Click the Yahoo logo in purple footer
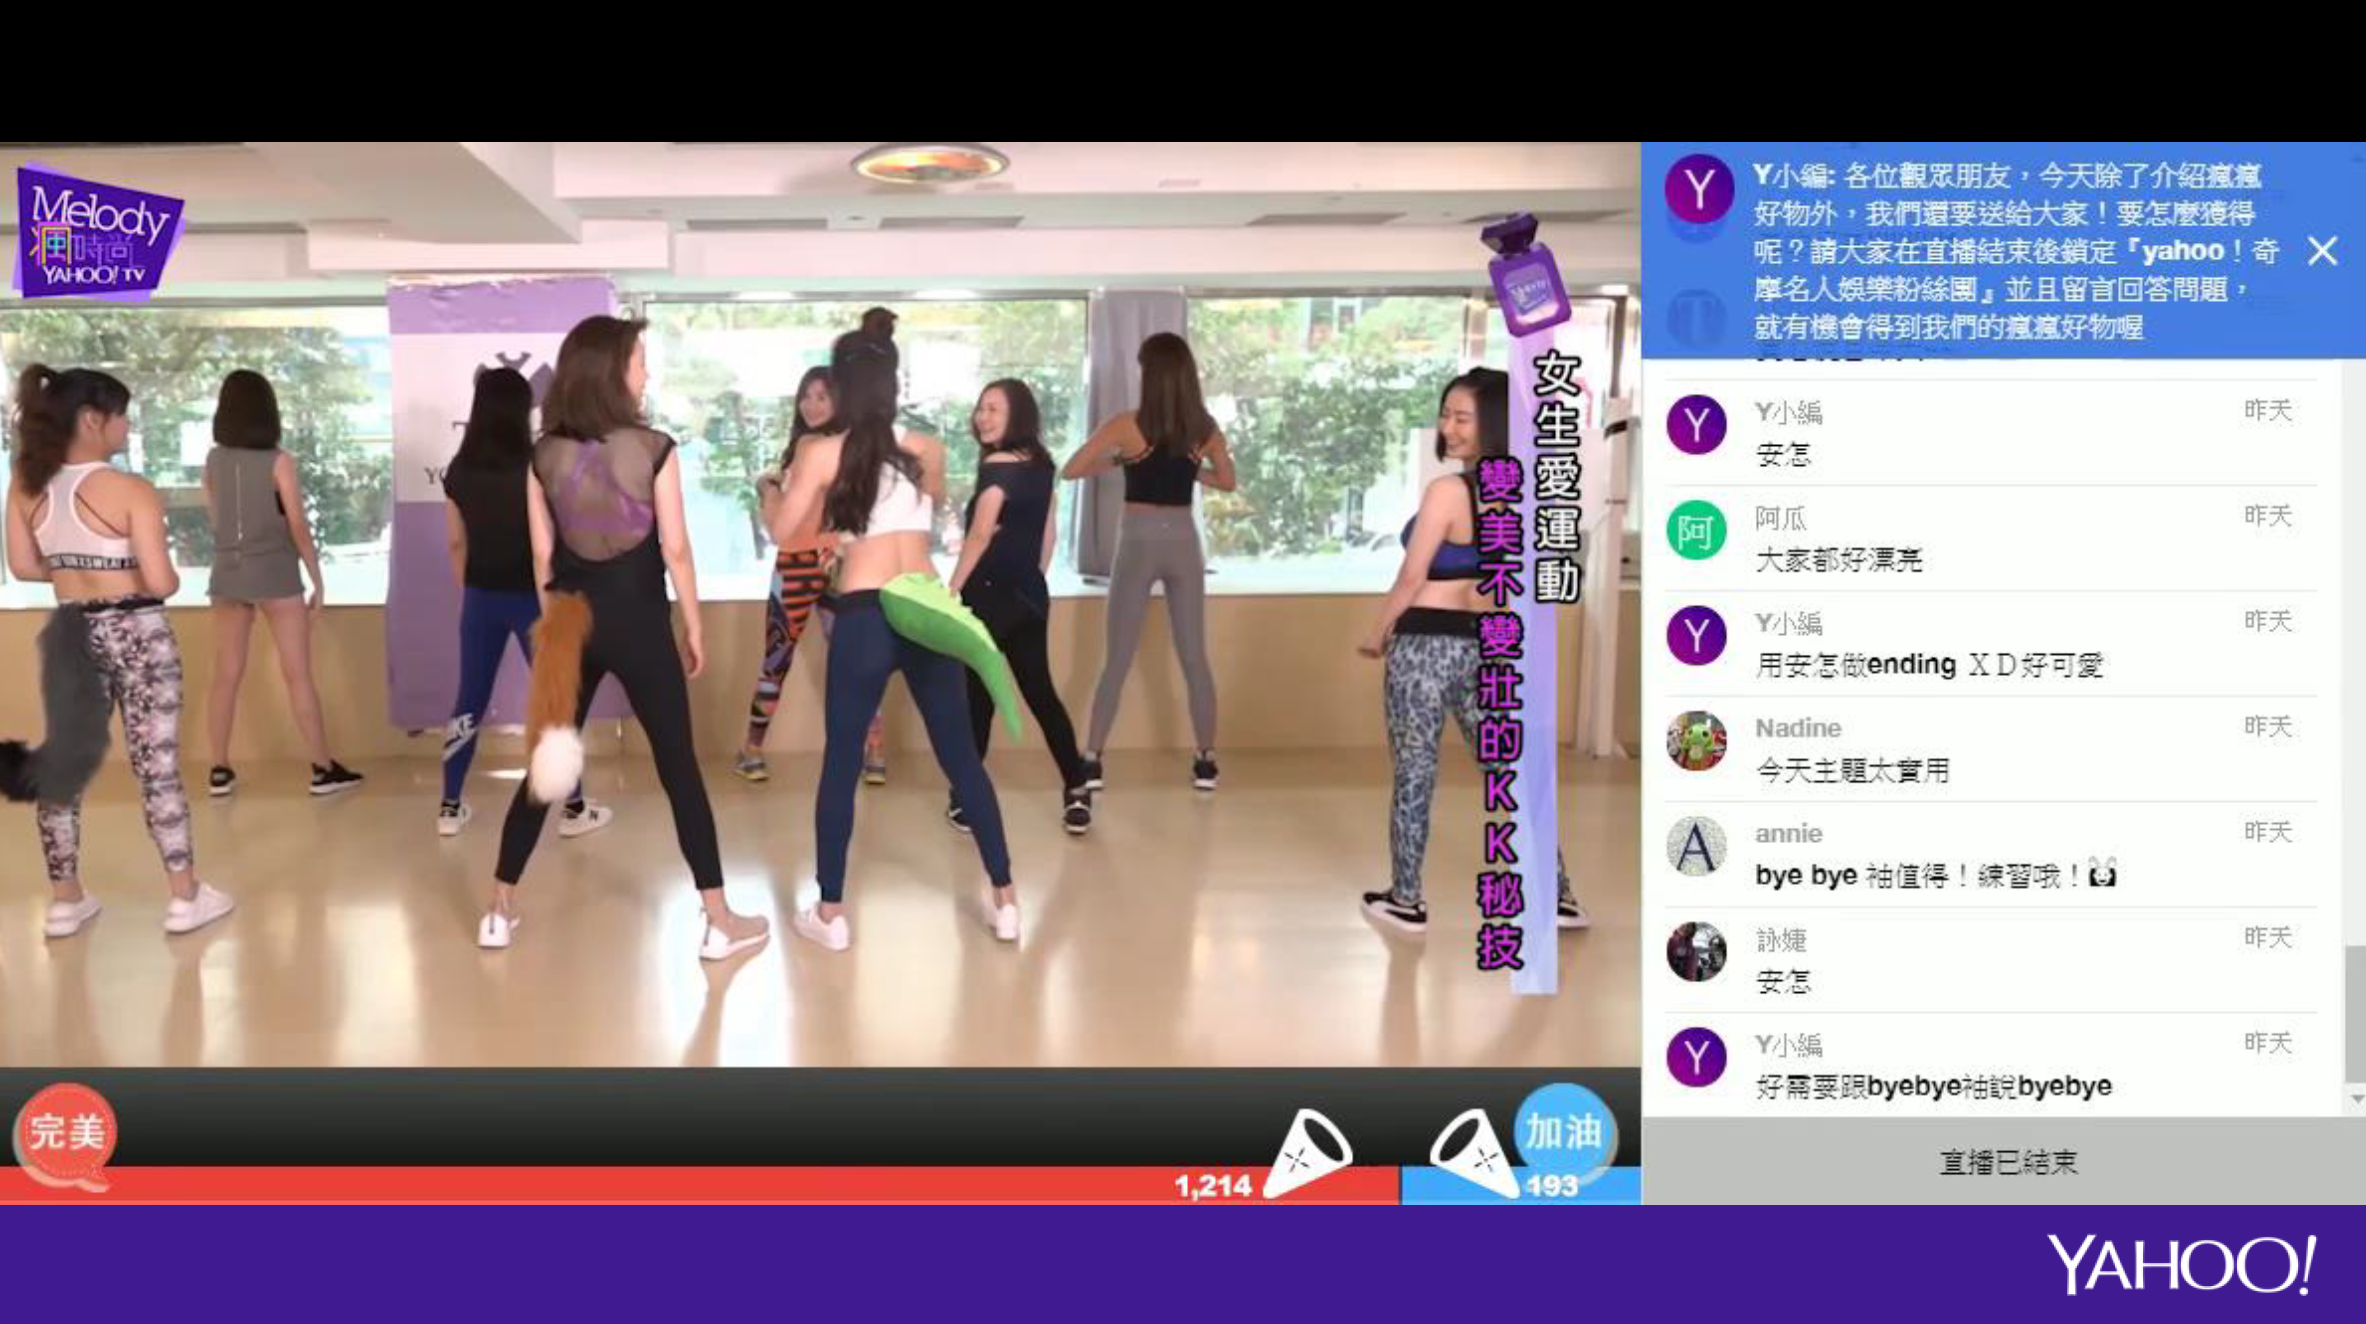This screenshot has width=2366, height=1324. click(x=2180, y=1264)
